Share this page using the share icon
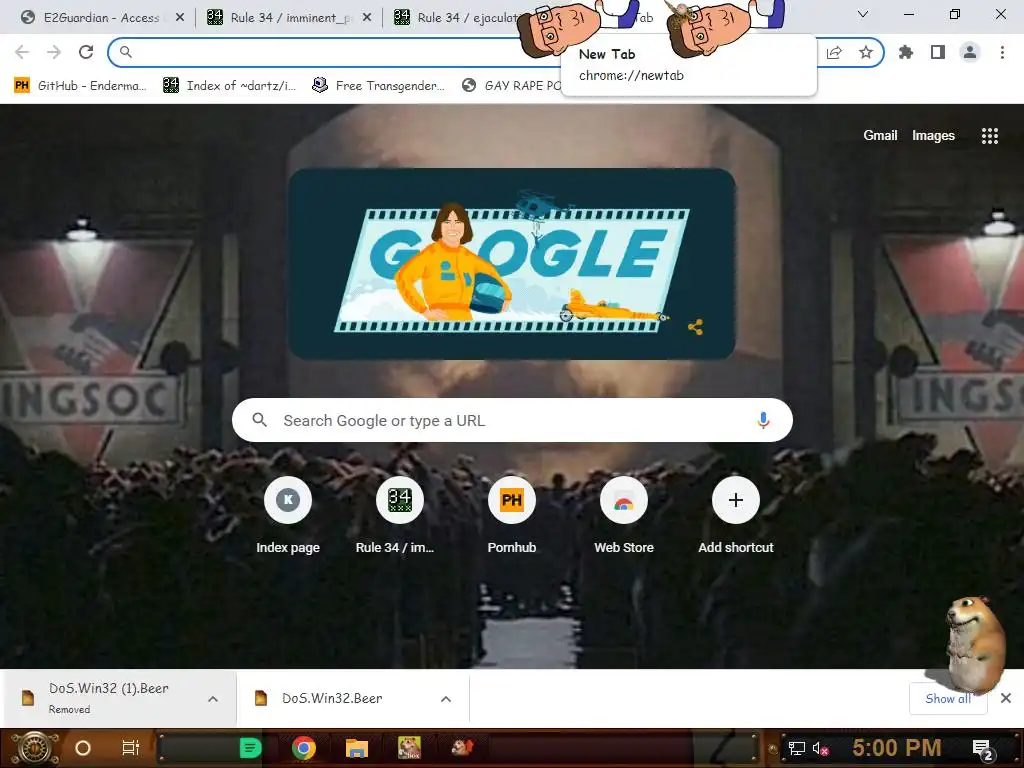 click(834, 52)
